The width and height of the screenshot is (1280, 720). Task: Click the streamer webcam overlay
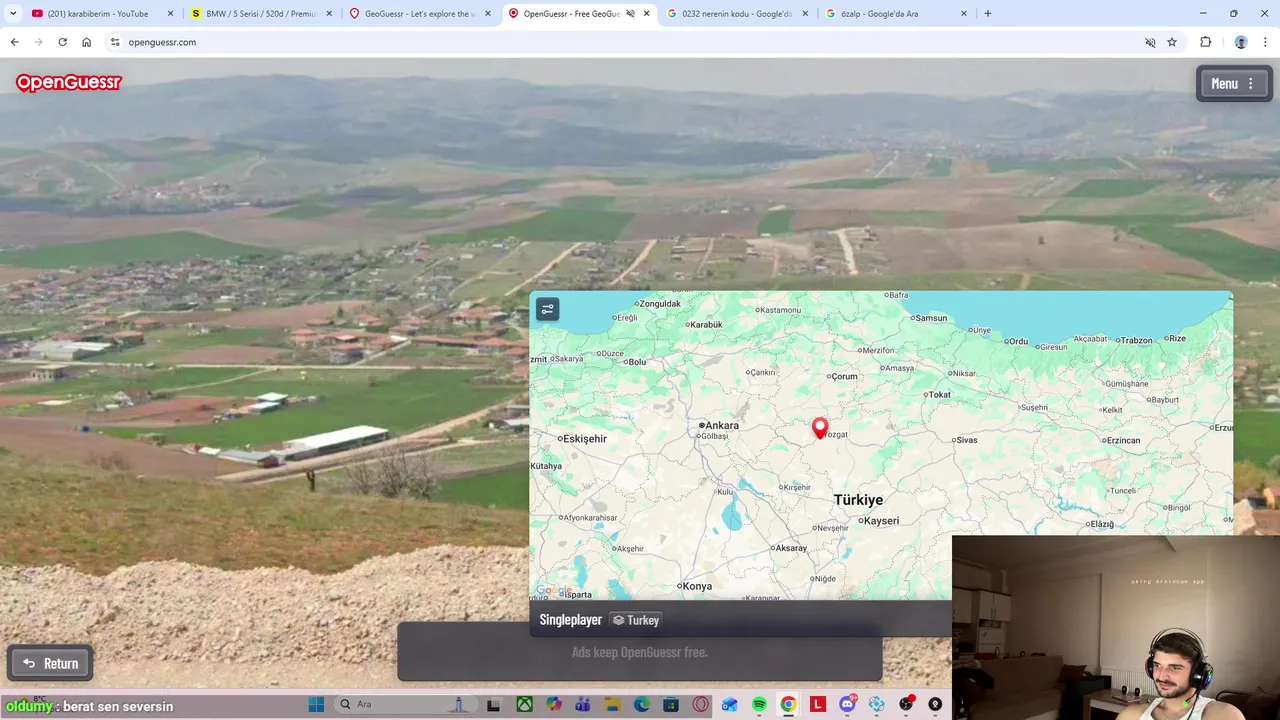(1116, 628)
